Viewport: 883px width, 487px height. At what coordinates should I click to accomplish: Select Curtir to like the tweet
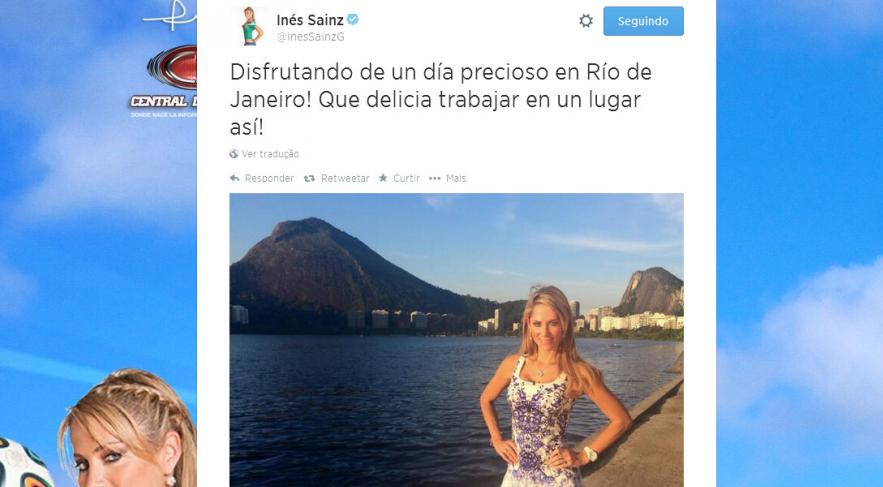pos(406,178)
